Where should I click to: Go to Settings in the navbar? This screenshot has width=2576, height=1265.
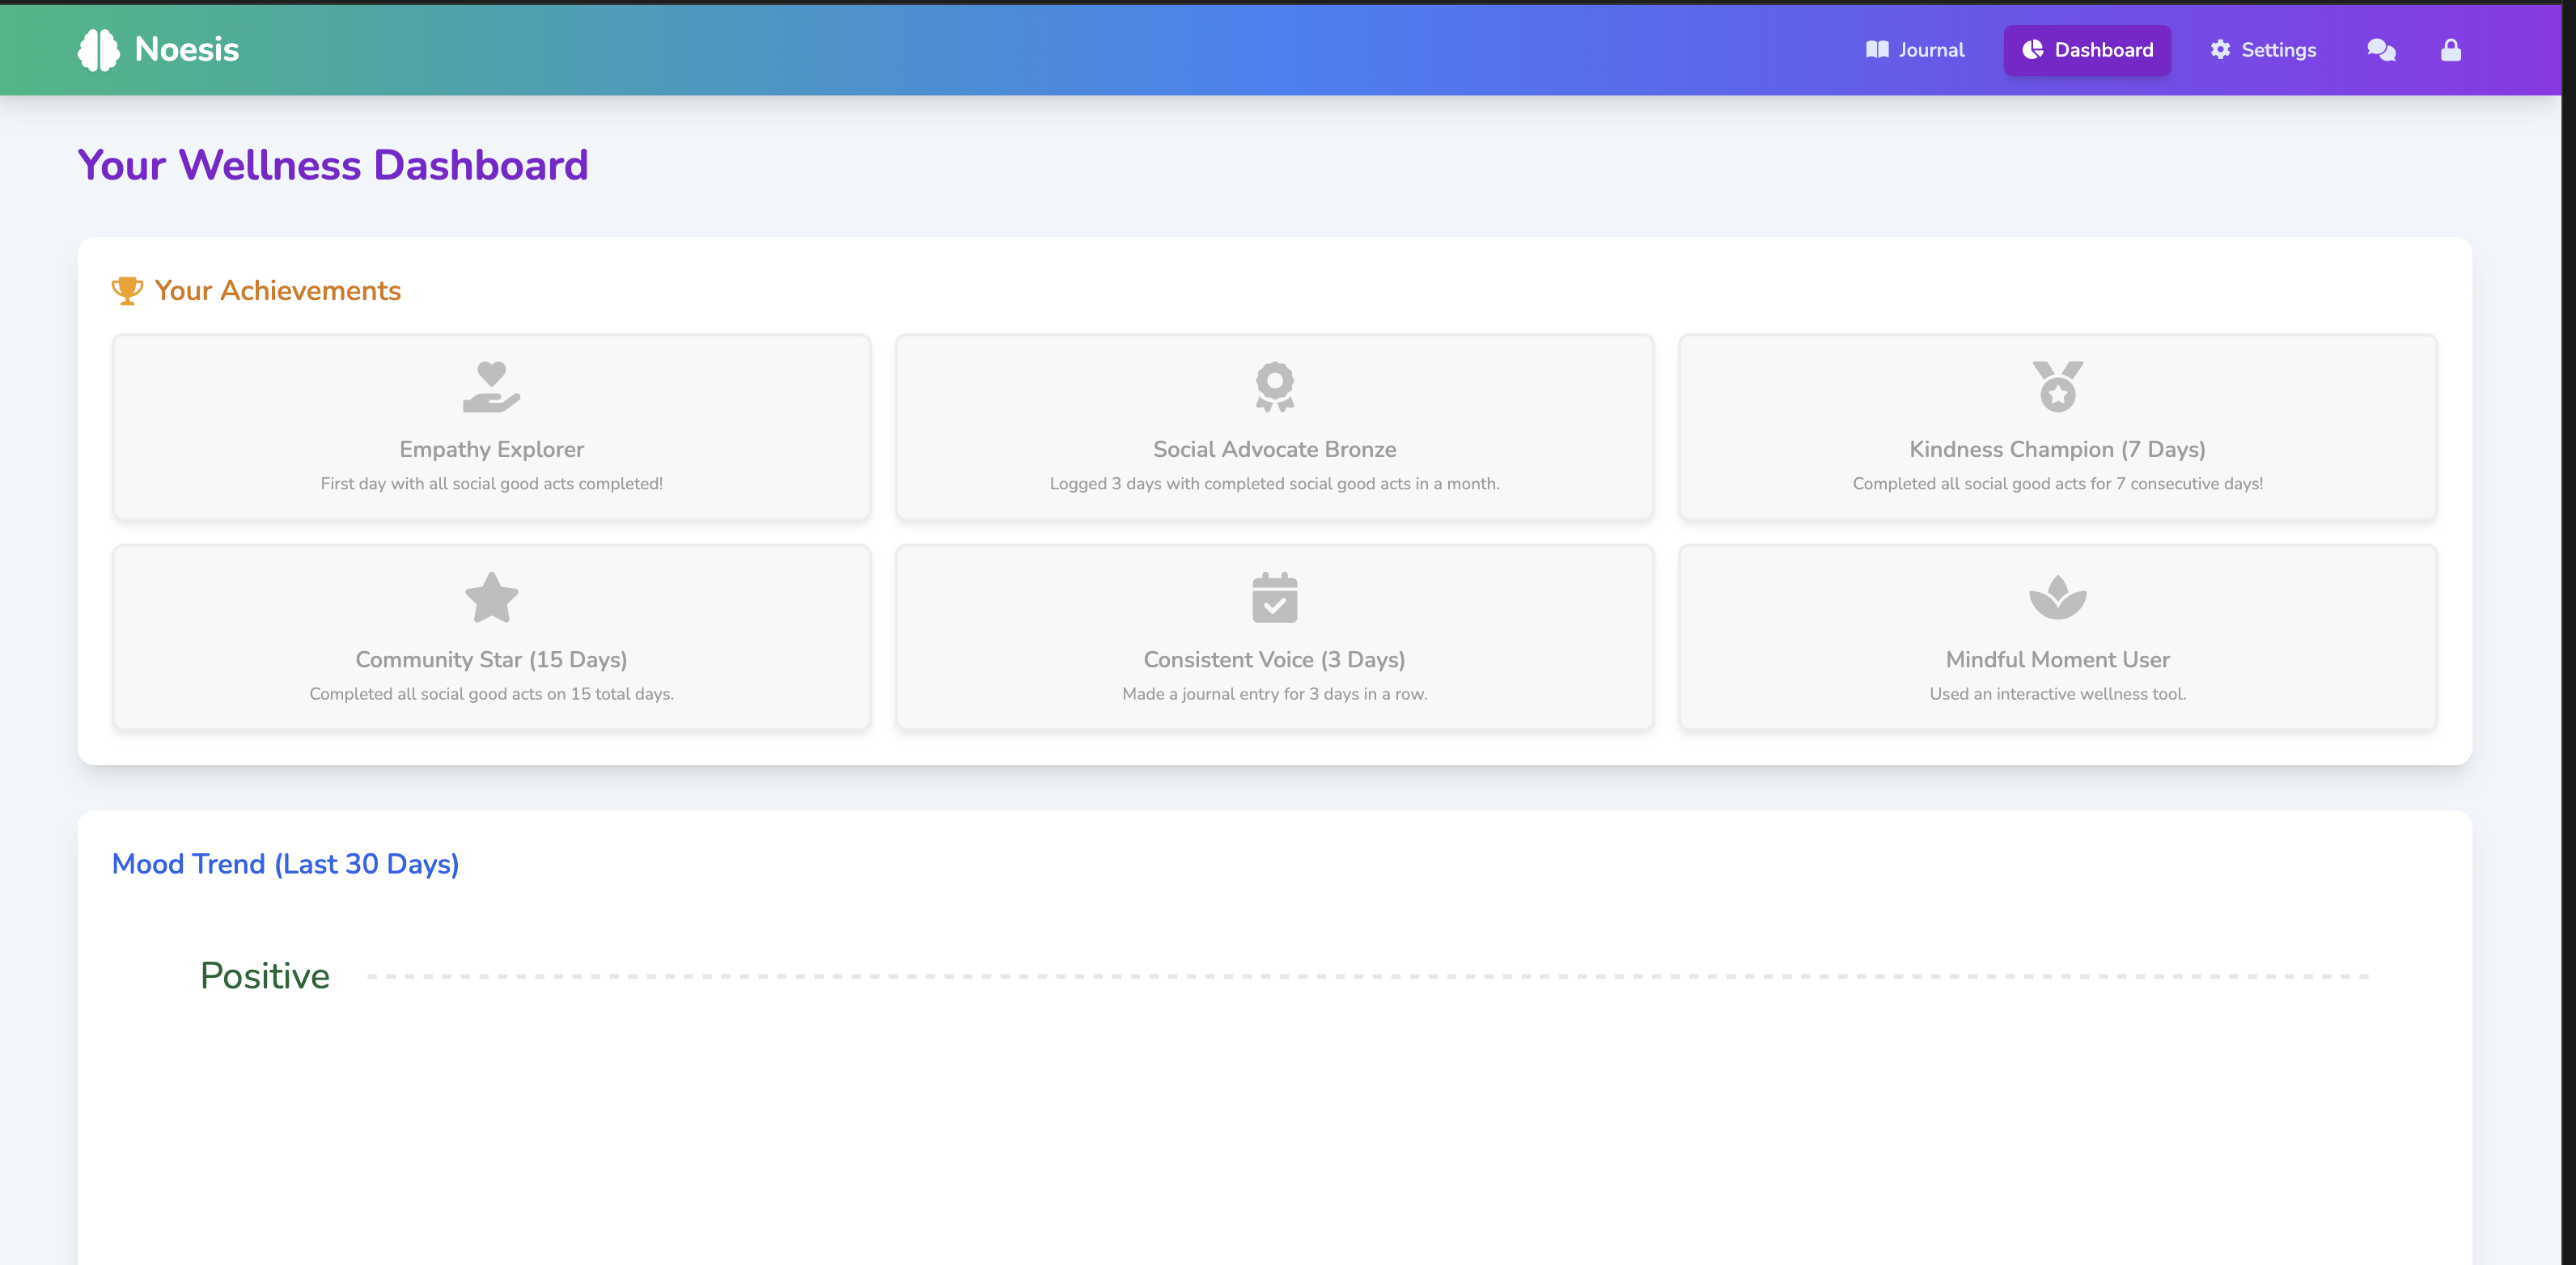click(2262, 50)
